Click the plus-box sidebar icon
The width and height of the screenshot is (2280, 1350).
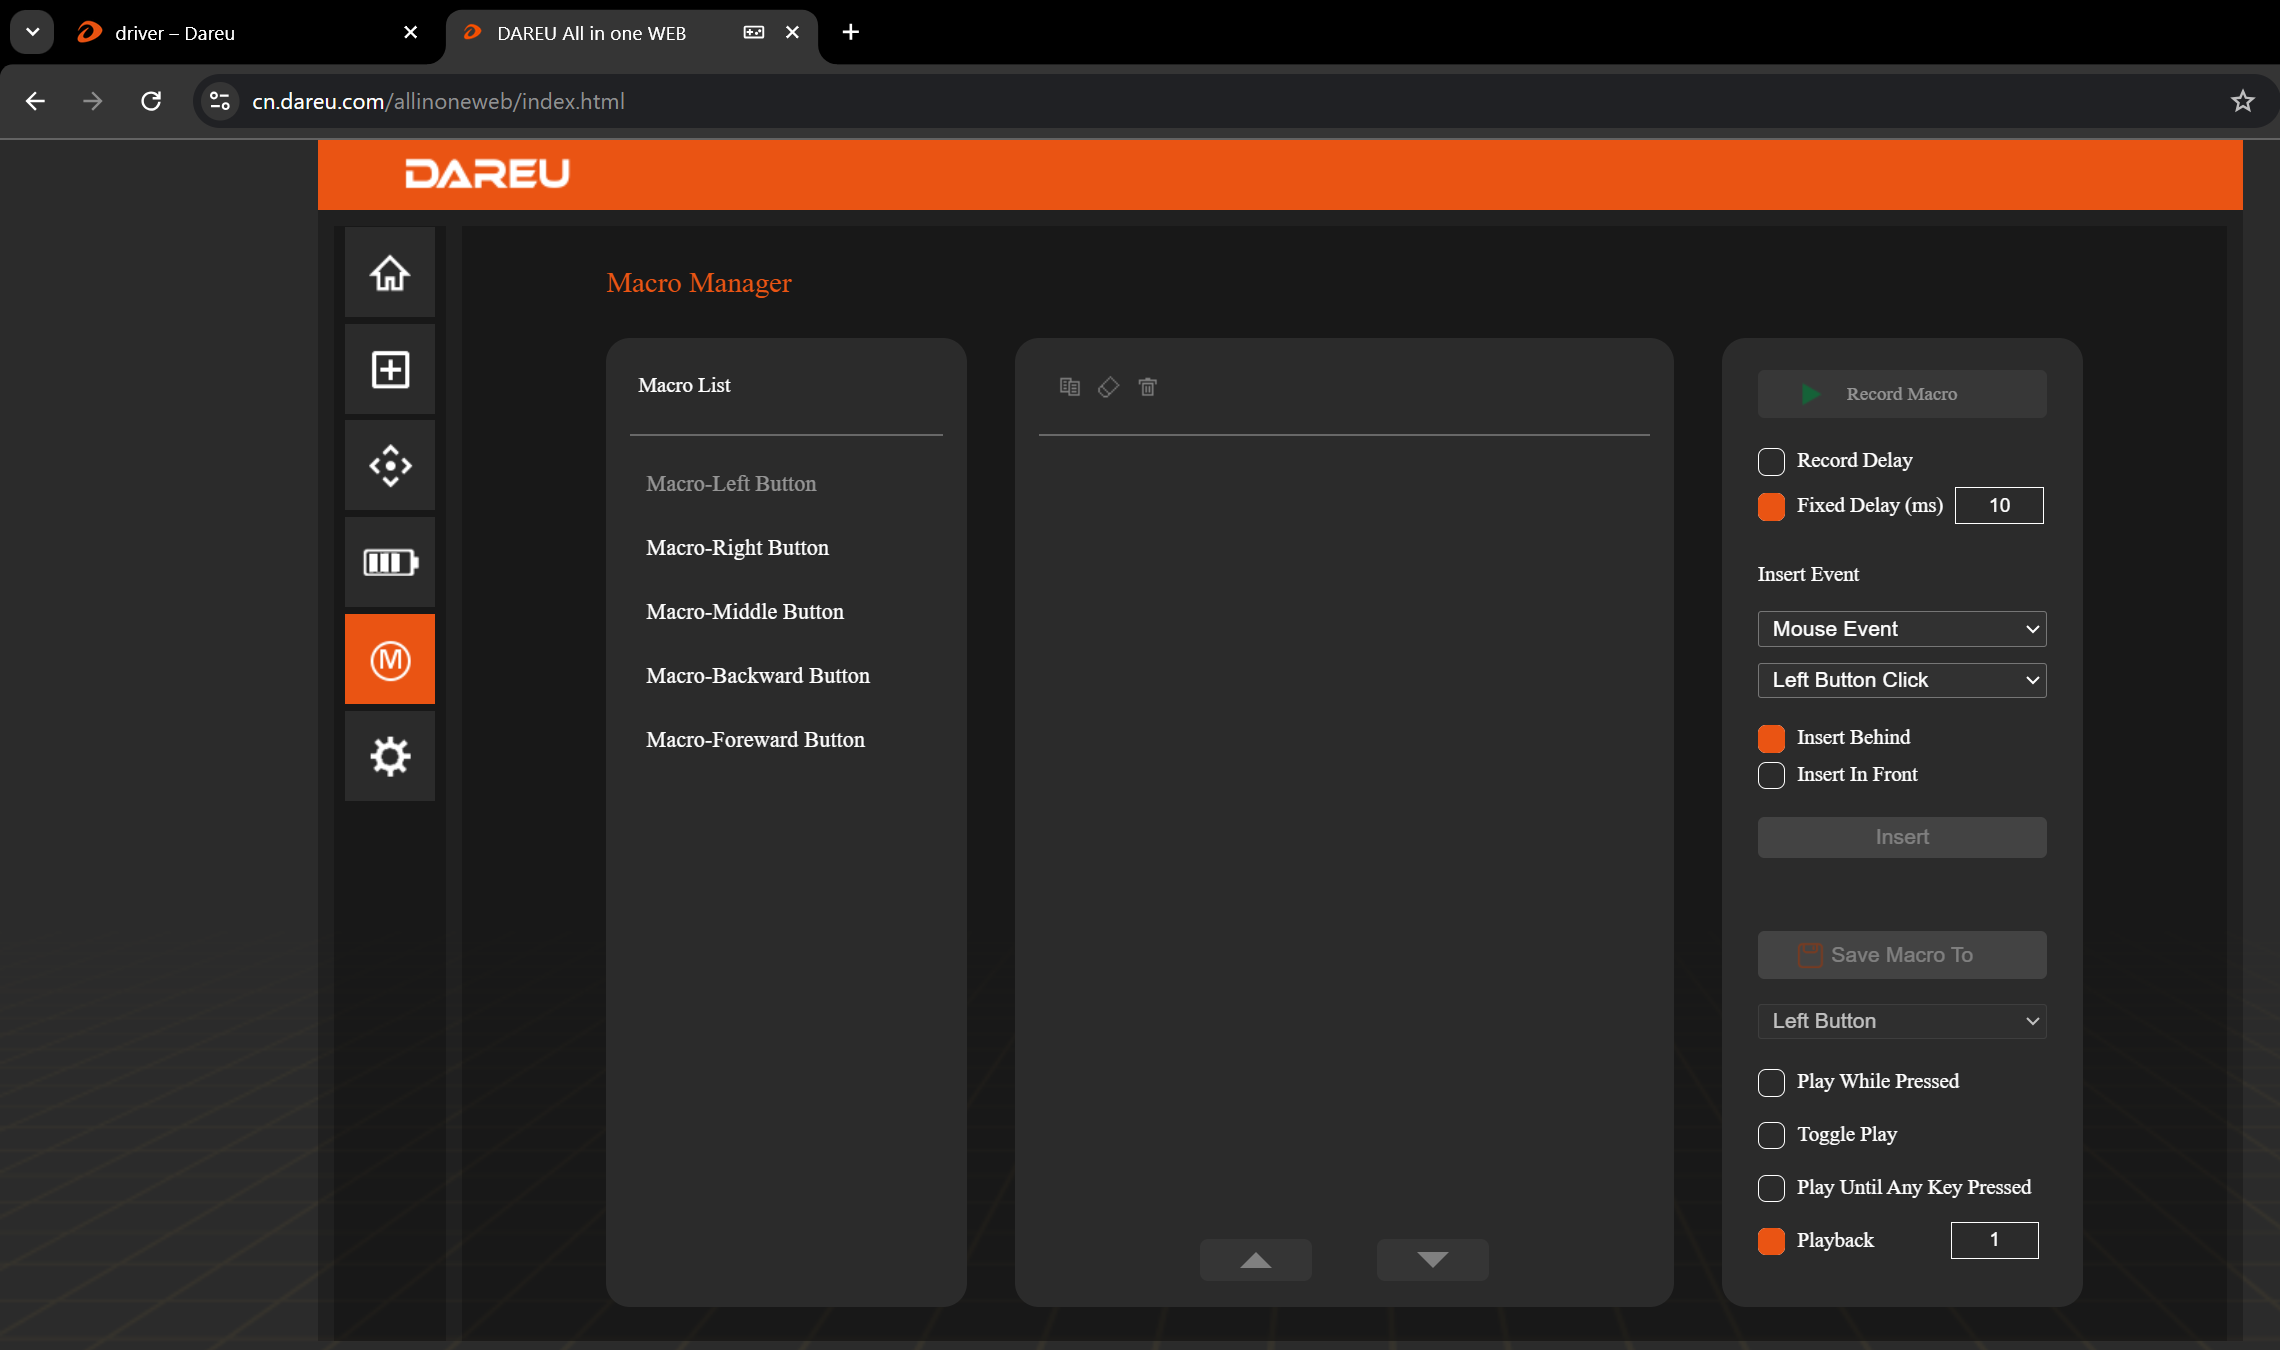[x=390, y=369]
